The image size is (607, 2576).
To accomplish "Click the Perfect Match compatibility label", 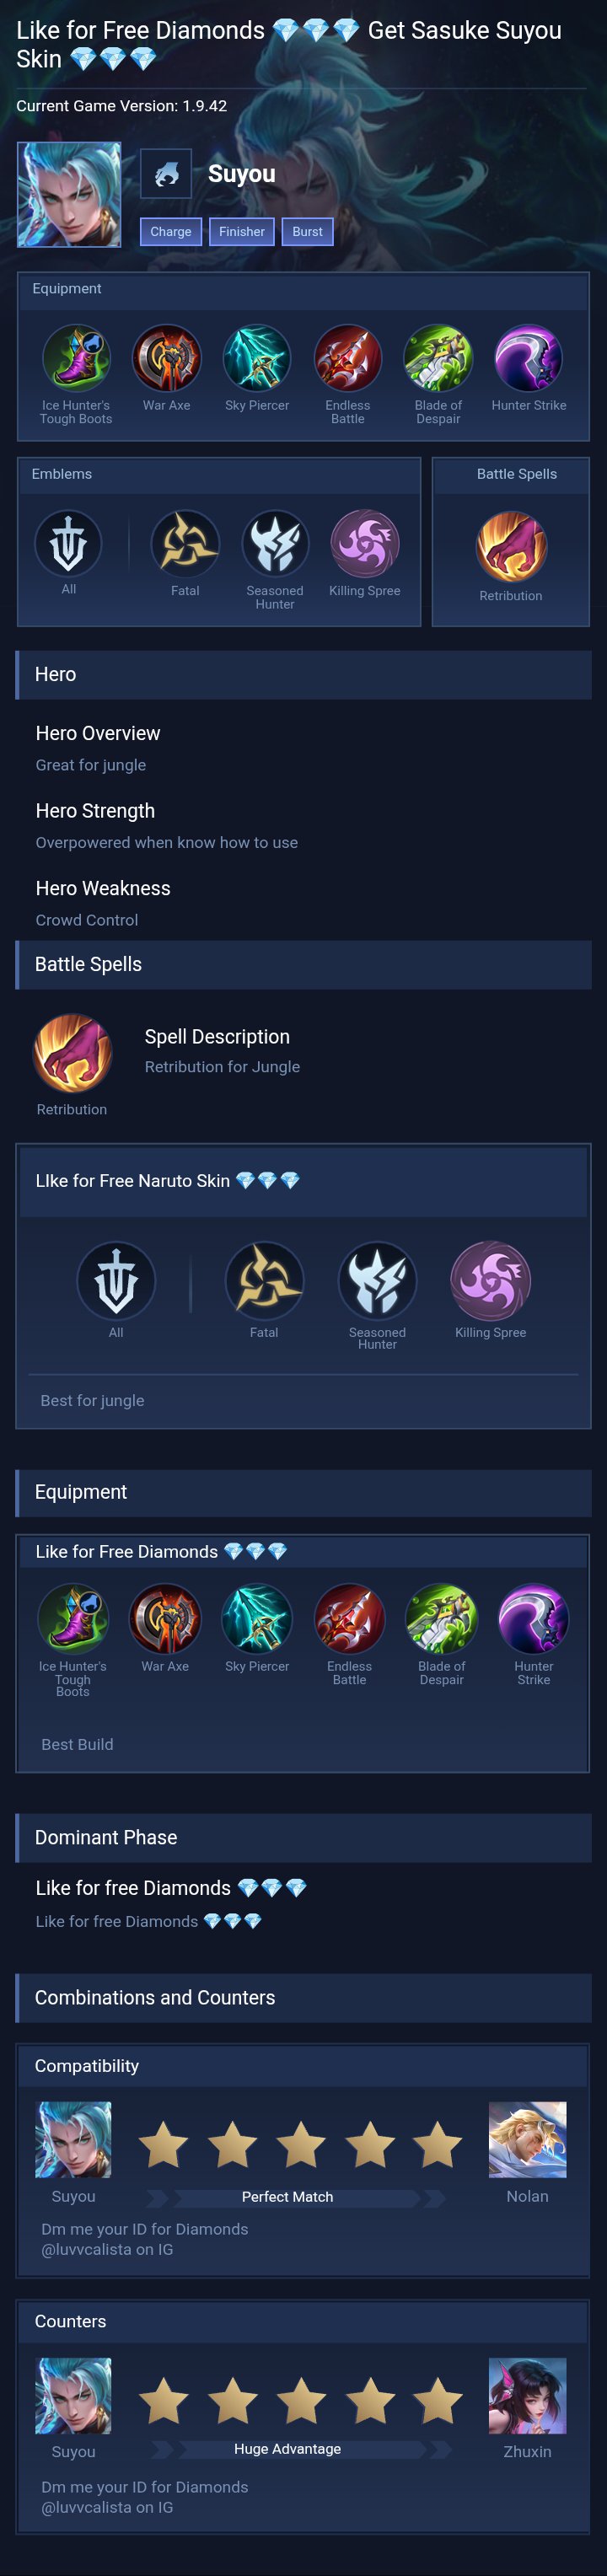I will click(x=287, y=2197).
